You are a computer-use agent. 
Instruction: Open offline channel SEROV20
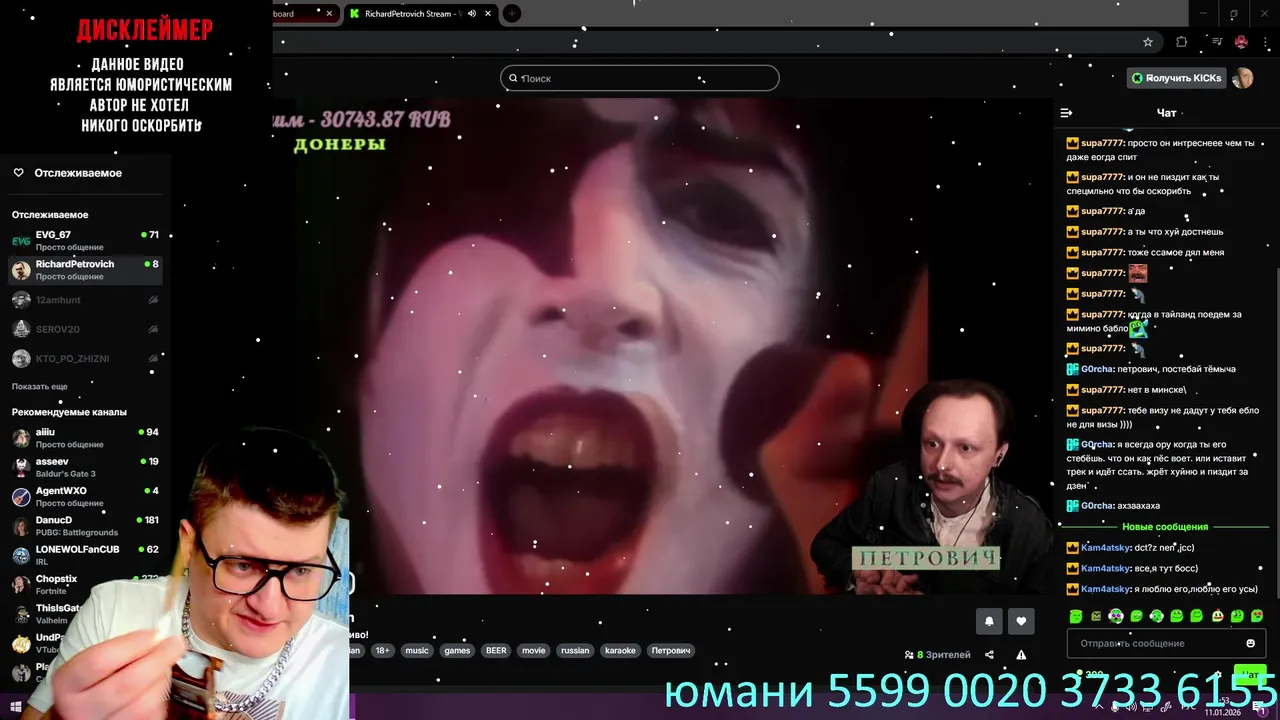(85, 329)
